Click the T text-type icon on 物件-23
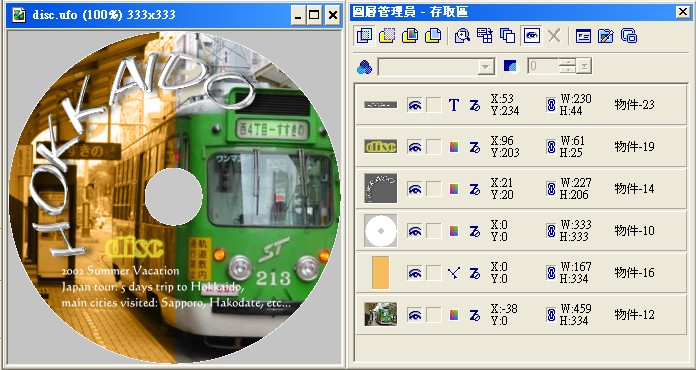This screenshot has height=370, width=696. click(x=454, y=105)
